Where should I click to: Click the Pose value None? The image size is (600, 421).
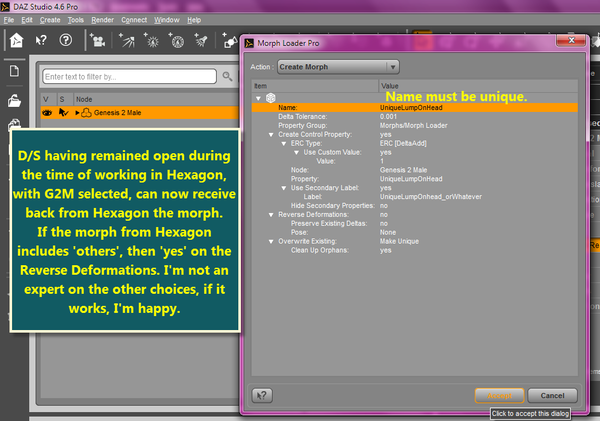(x=388, y=232)
